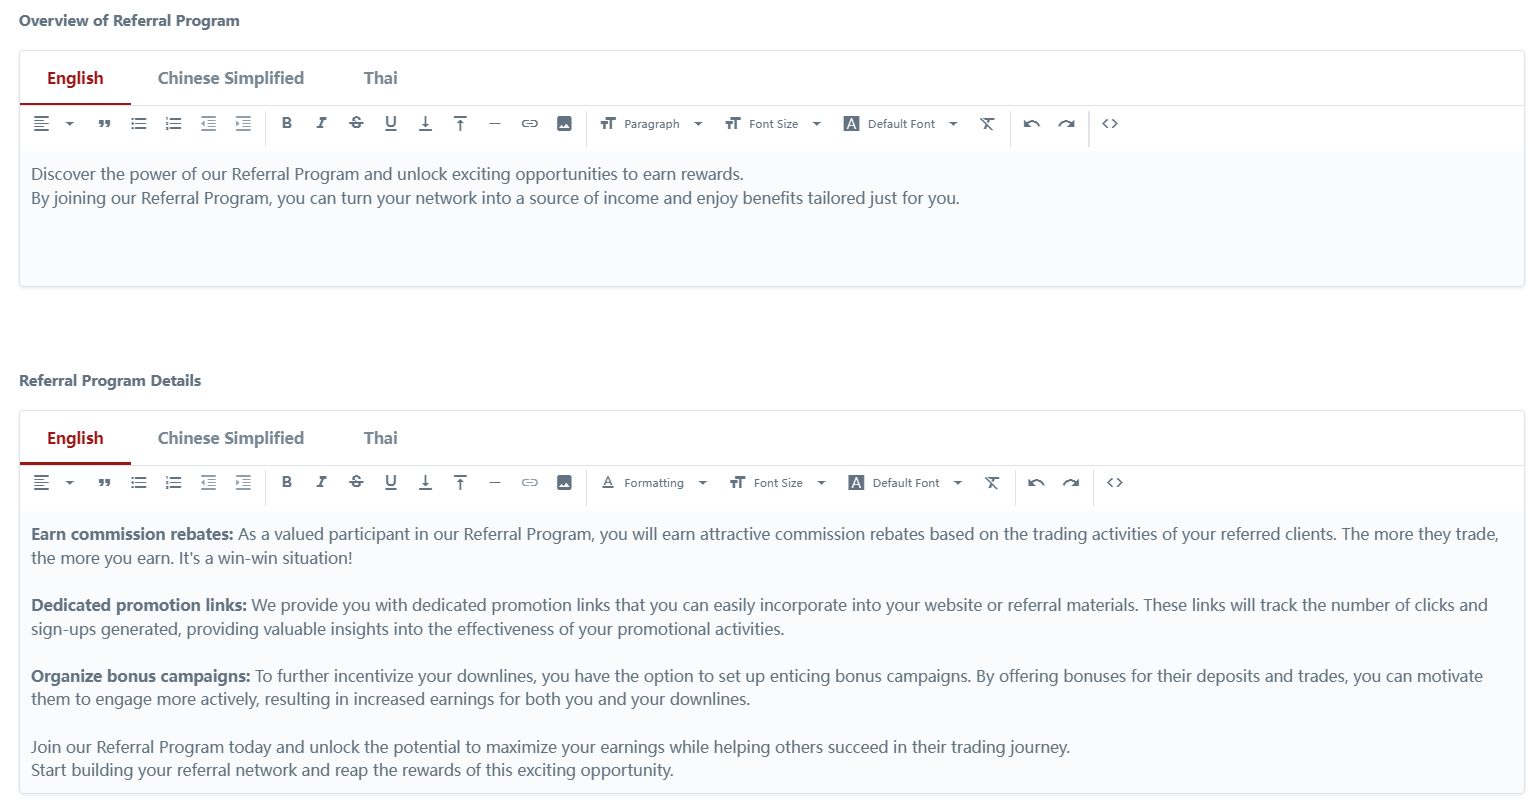Increase indent in the Details editor toolbar
The image size is (1536, 808).
pos(243,483)
